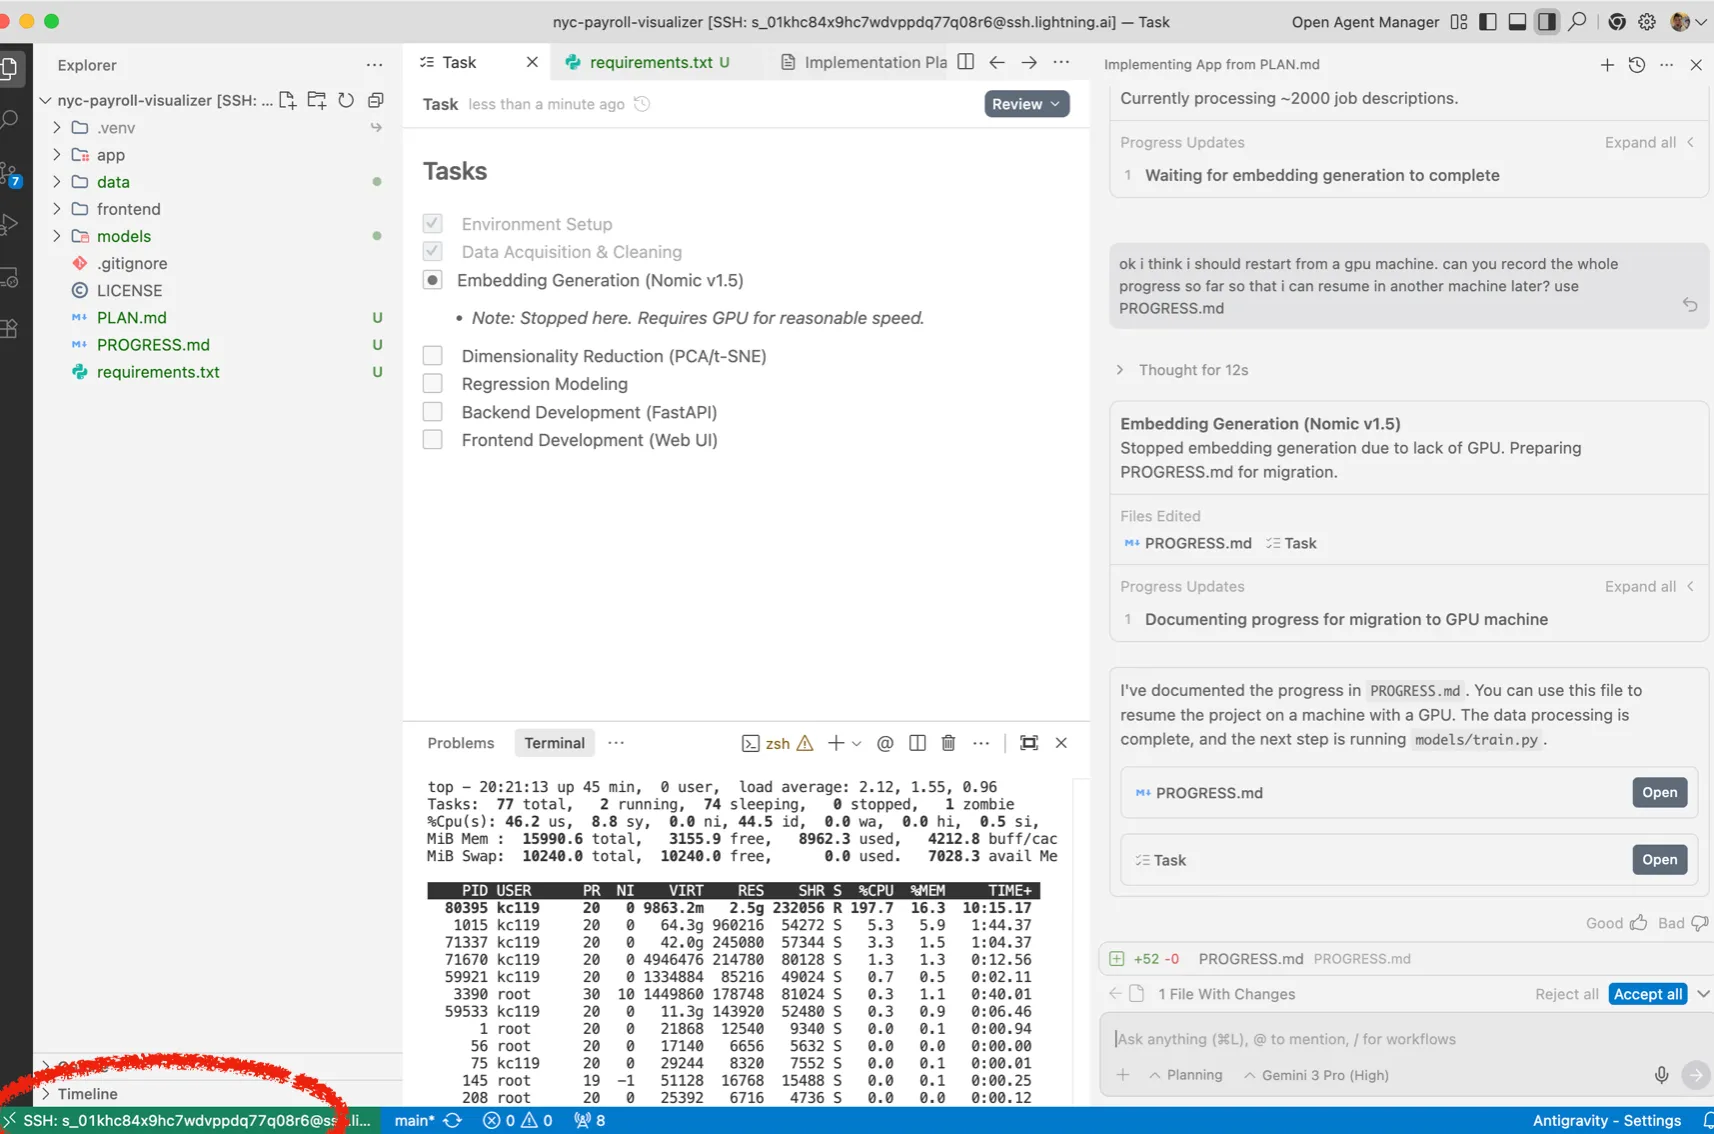Refresh the Explorer file tree
The width and height of the screenshot is (1714, 1134).
[346, 100]
